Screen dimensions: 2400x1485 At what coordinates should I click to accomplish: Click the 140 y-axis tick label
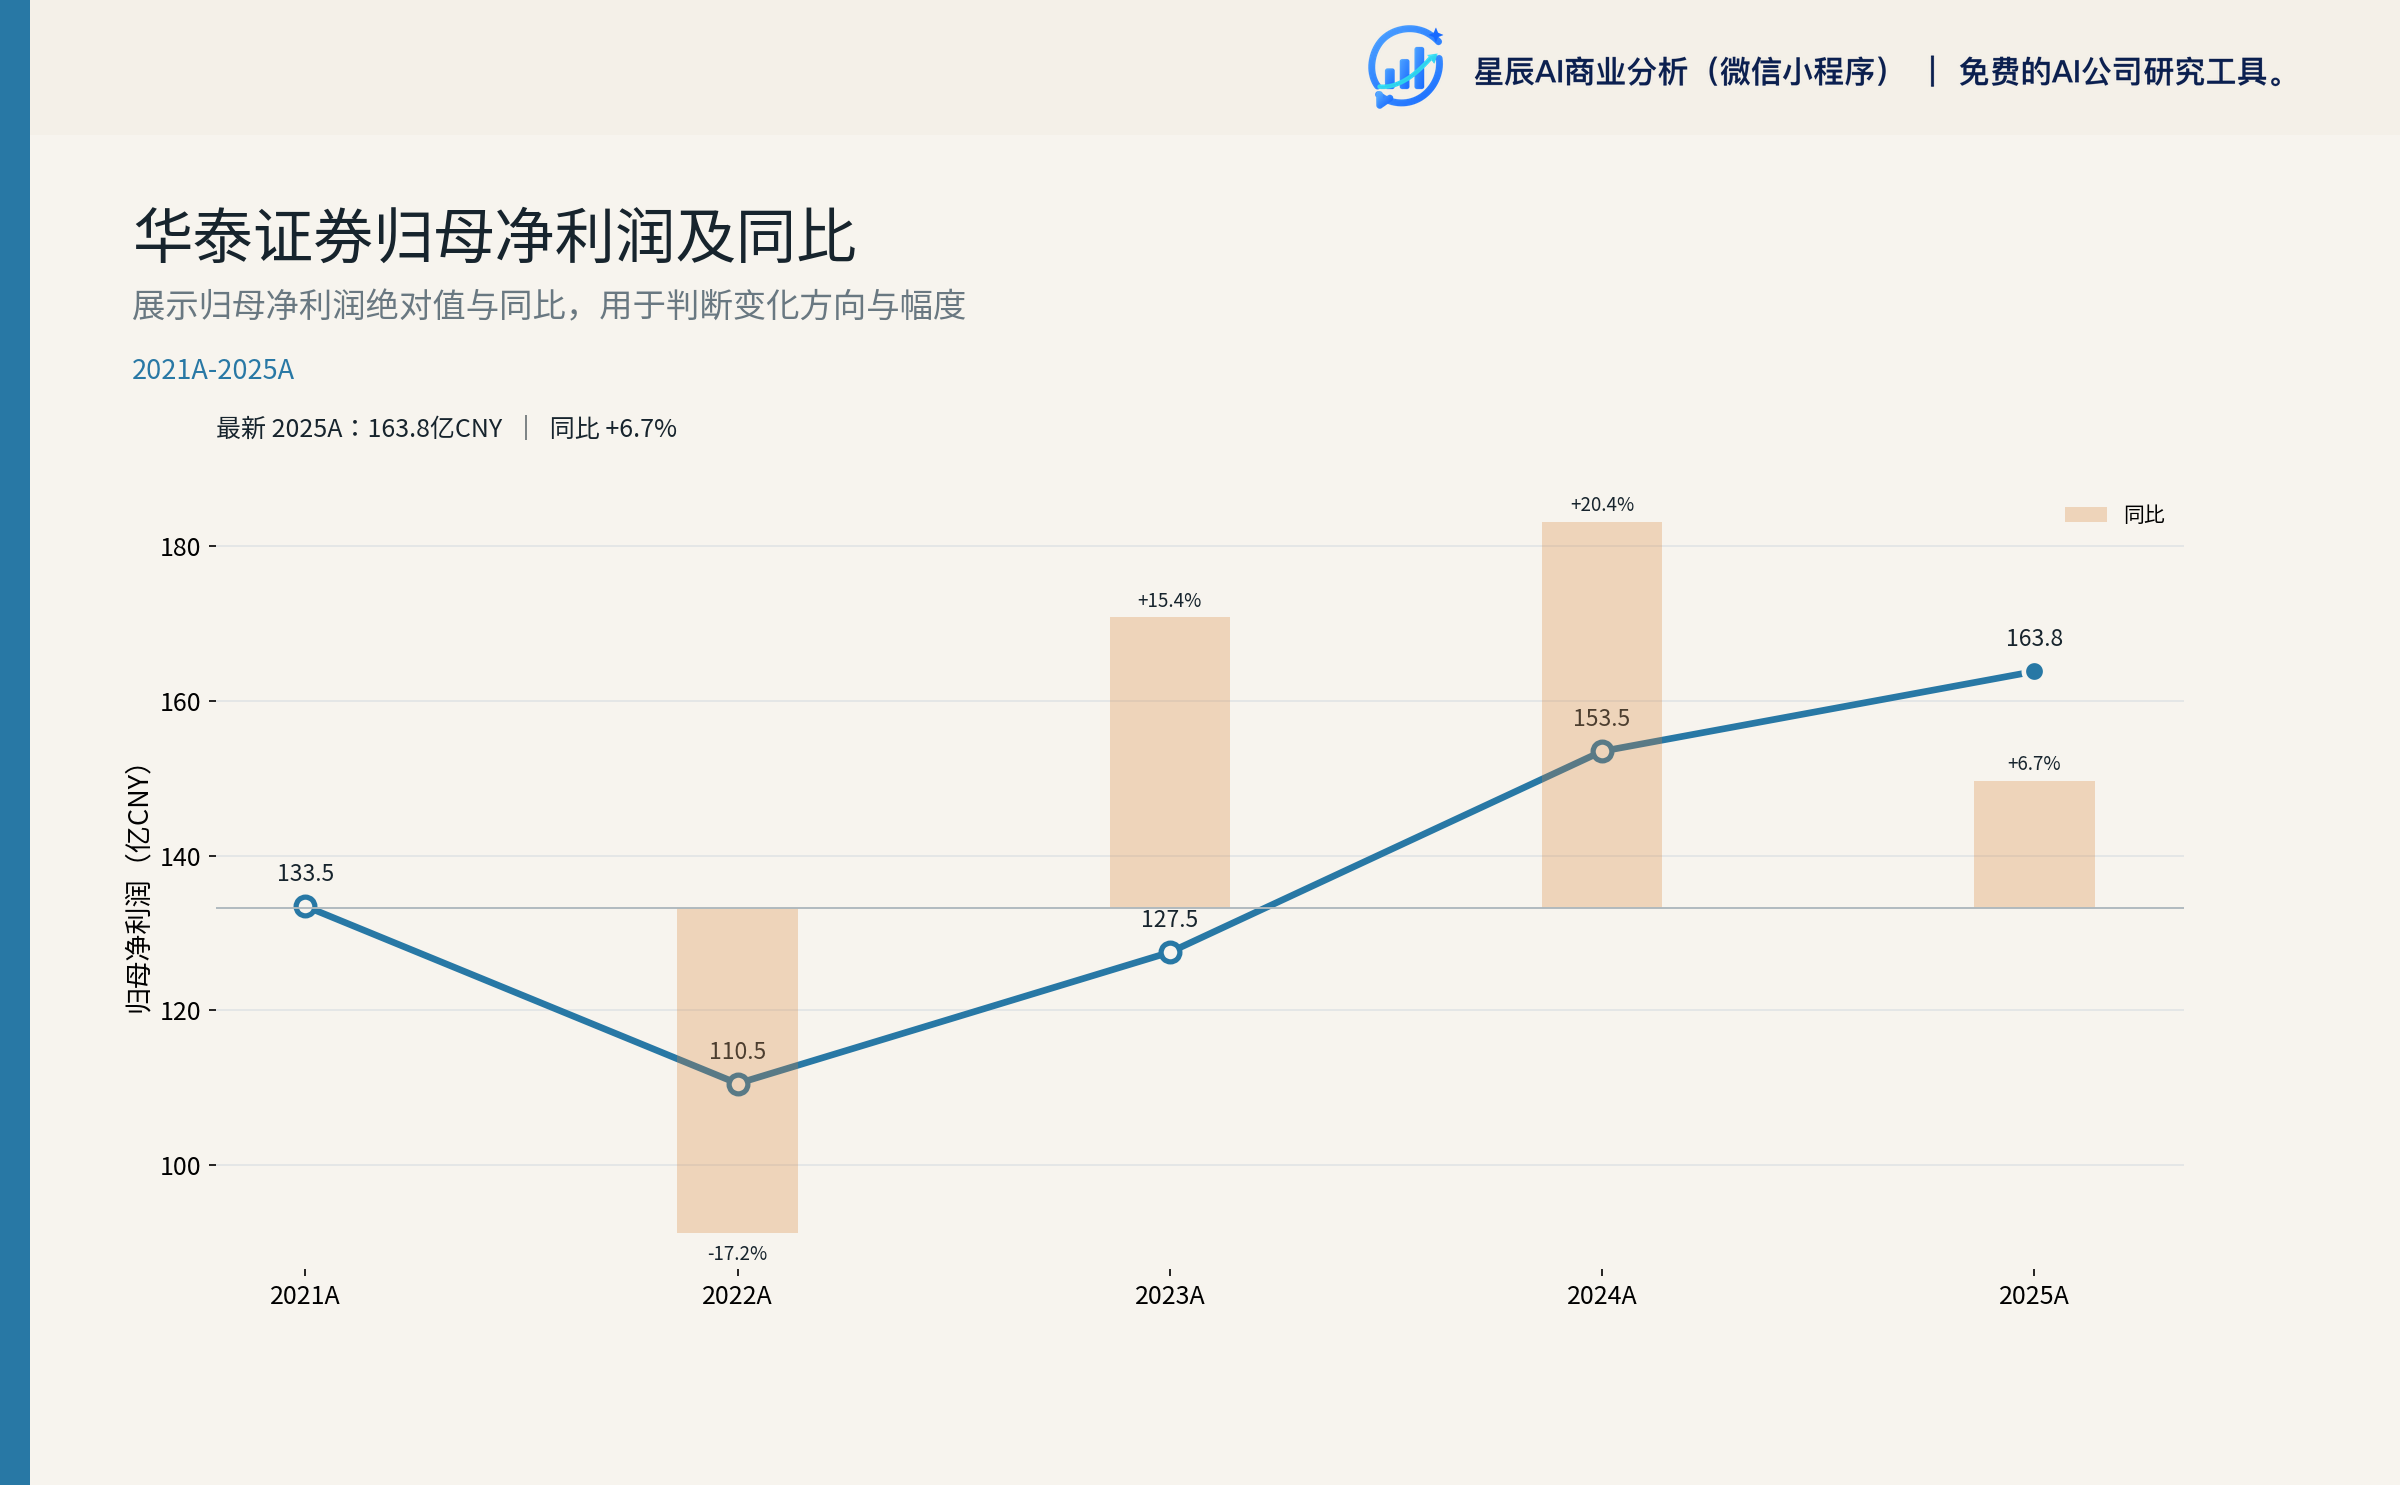(x=181, y=857)
